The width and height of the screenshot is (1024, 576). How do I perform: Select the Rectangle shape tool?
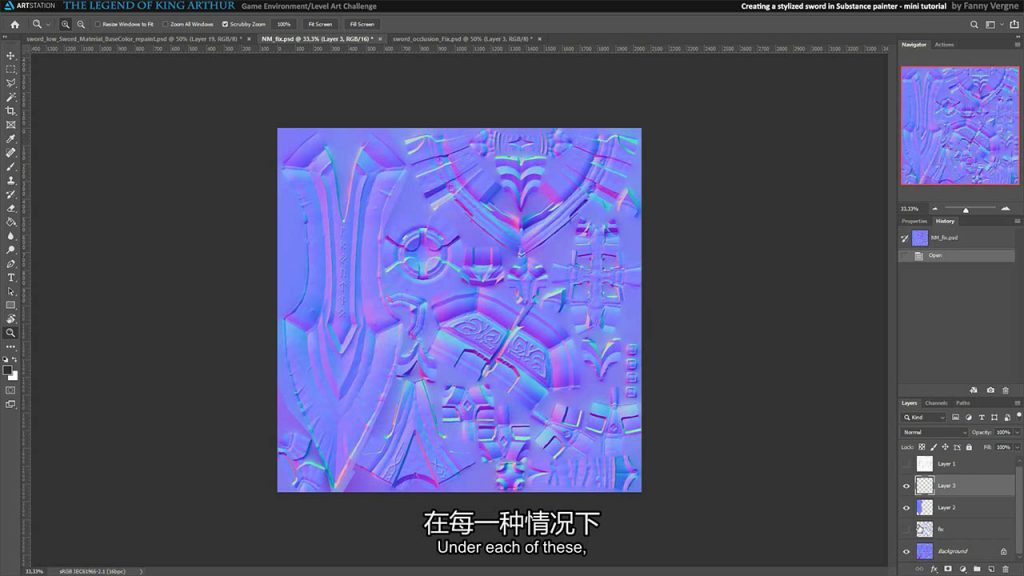[x=10, y=305]
